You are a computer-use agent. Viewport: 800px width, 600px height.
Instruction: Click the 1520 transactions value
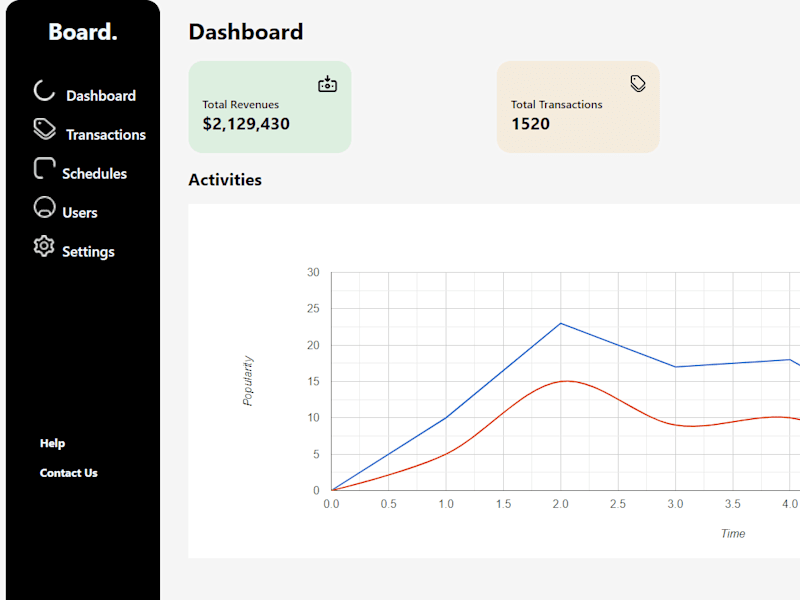point(531,124)
